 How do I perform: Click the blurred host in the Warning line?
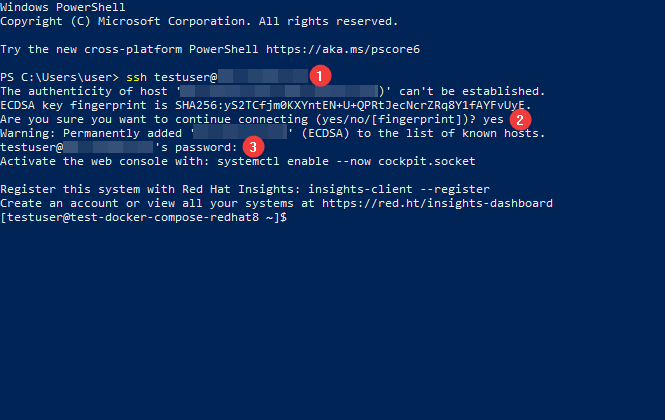240,133
